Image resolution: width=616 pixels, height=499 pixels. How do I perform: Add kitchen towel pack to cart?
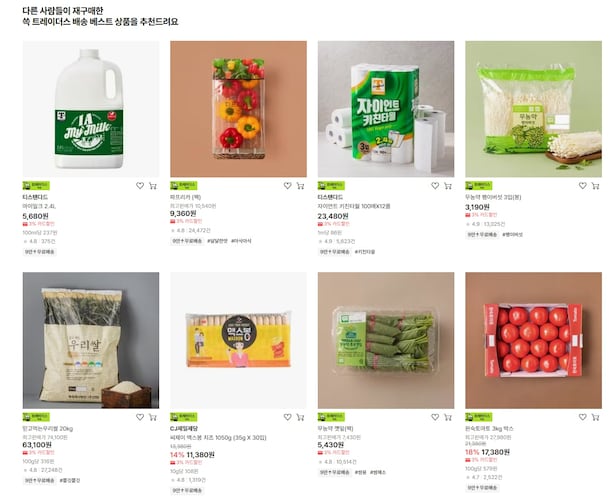[x=448, y=185]
